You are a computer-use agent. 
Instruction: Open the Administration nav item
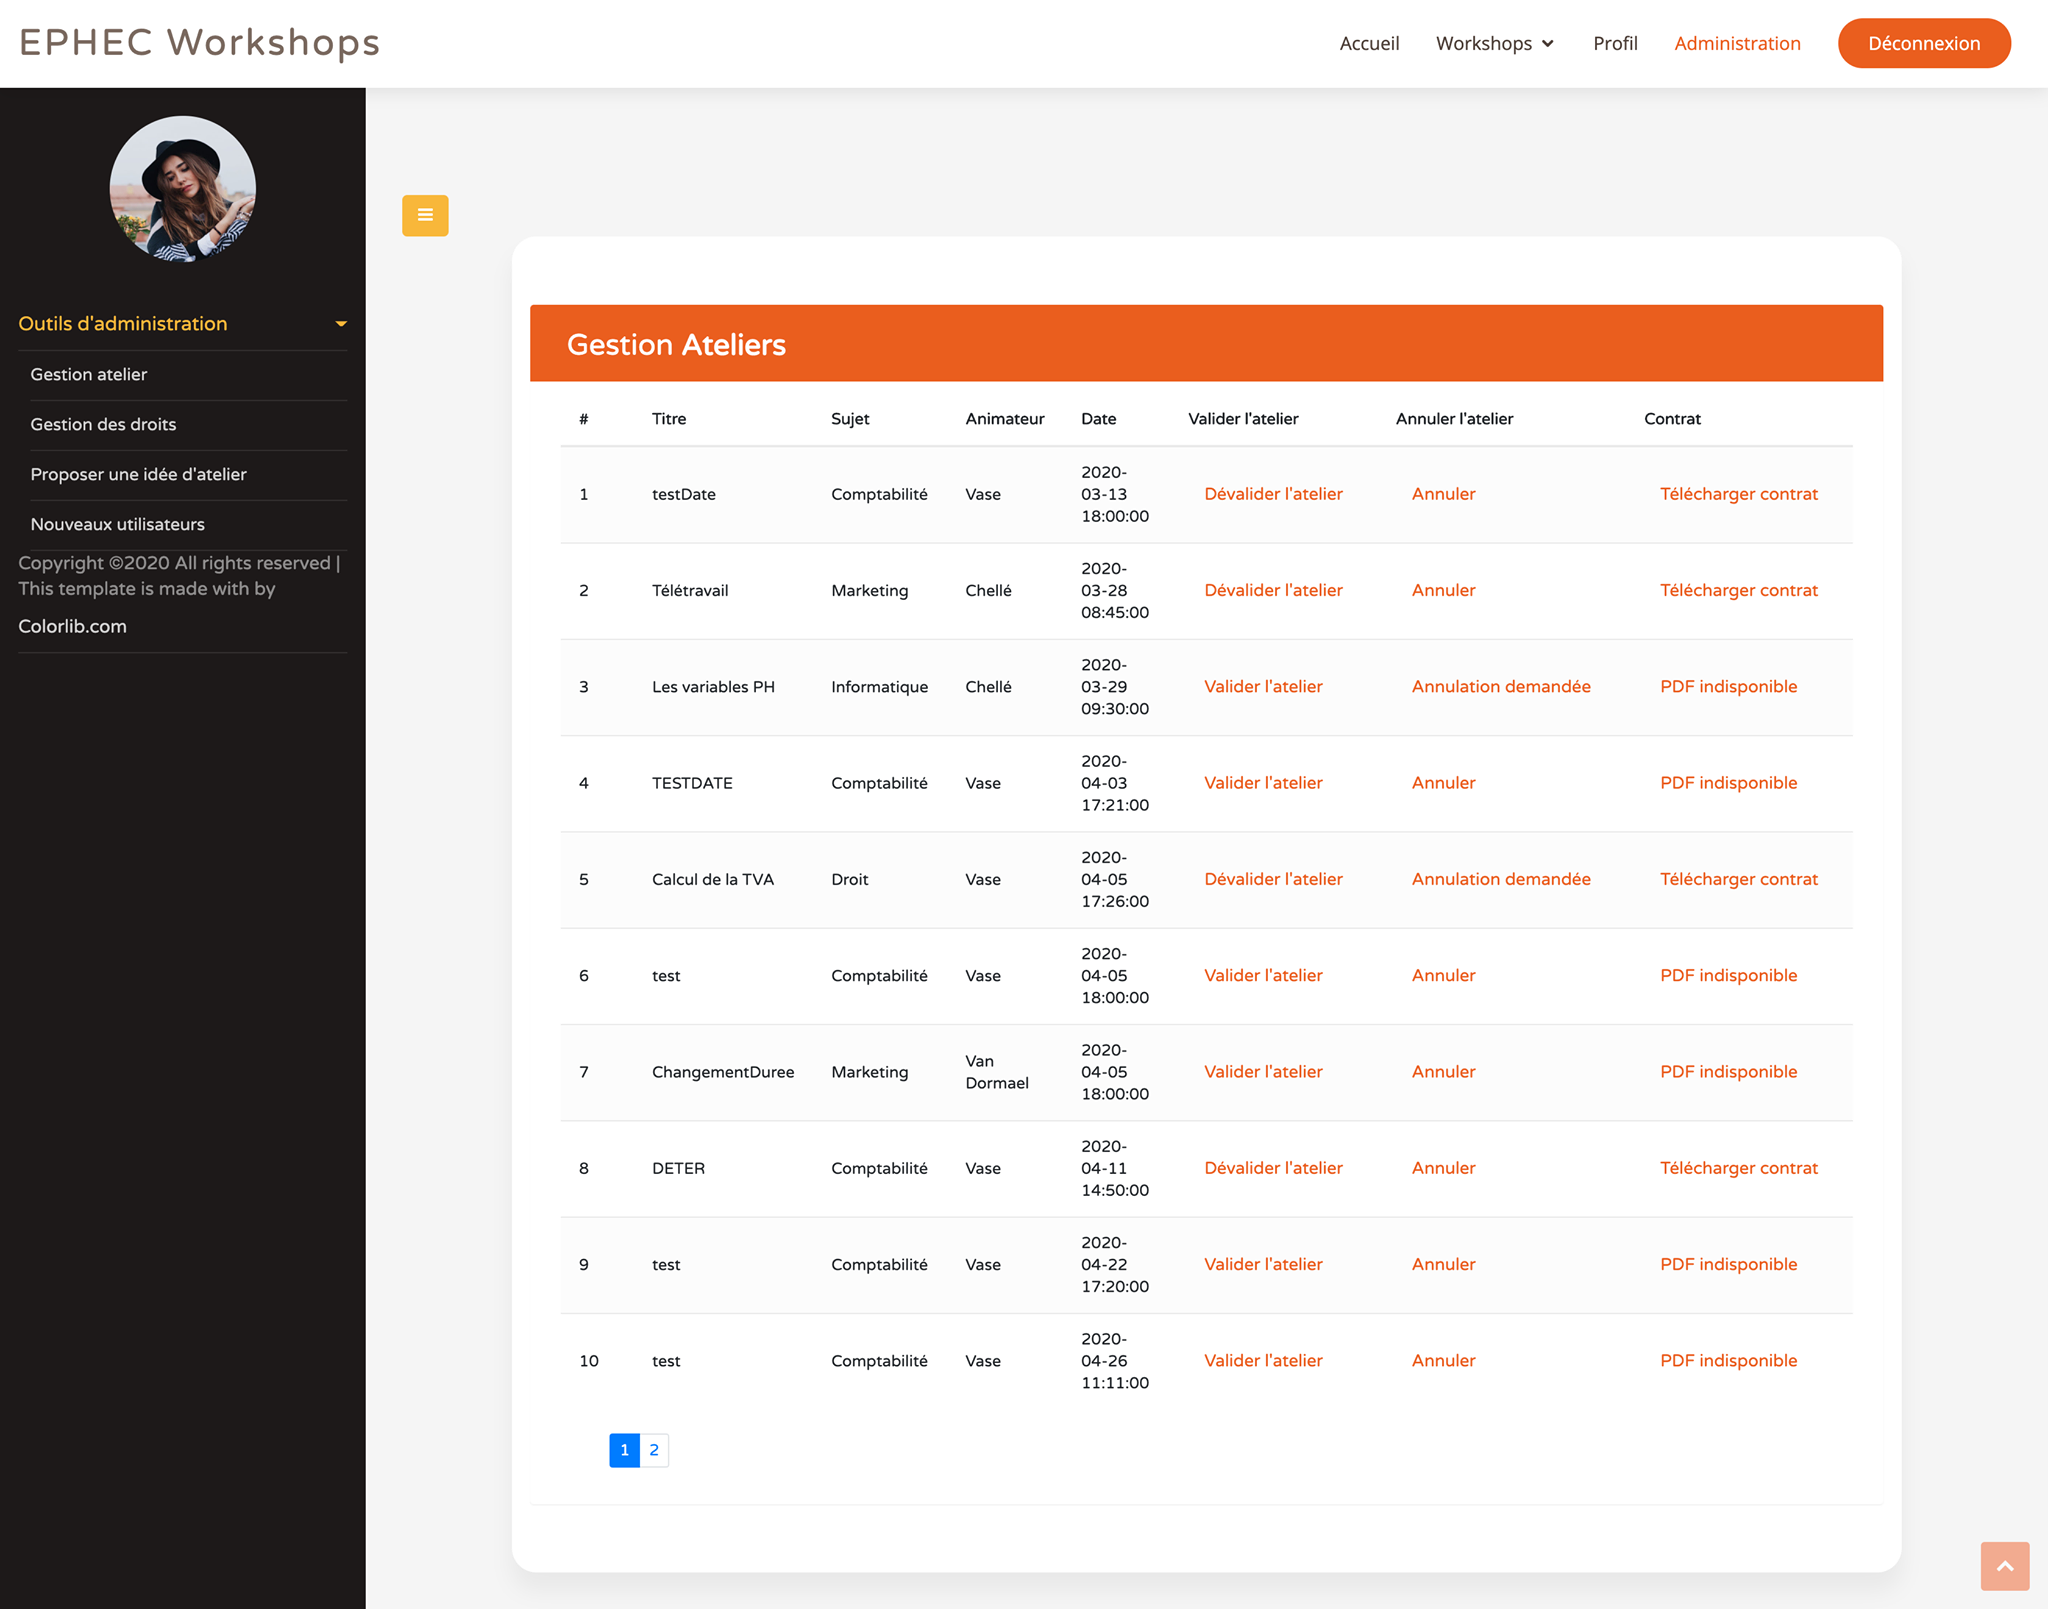1737,43
